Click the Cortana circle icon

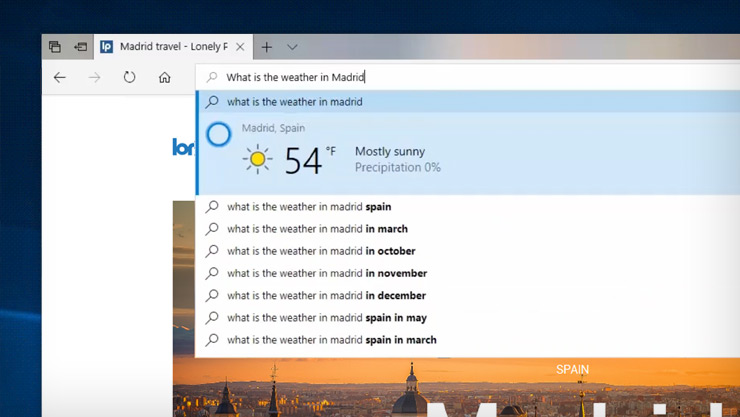point(219,134)
